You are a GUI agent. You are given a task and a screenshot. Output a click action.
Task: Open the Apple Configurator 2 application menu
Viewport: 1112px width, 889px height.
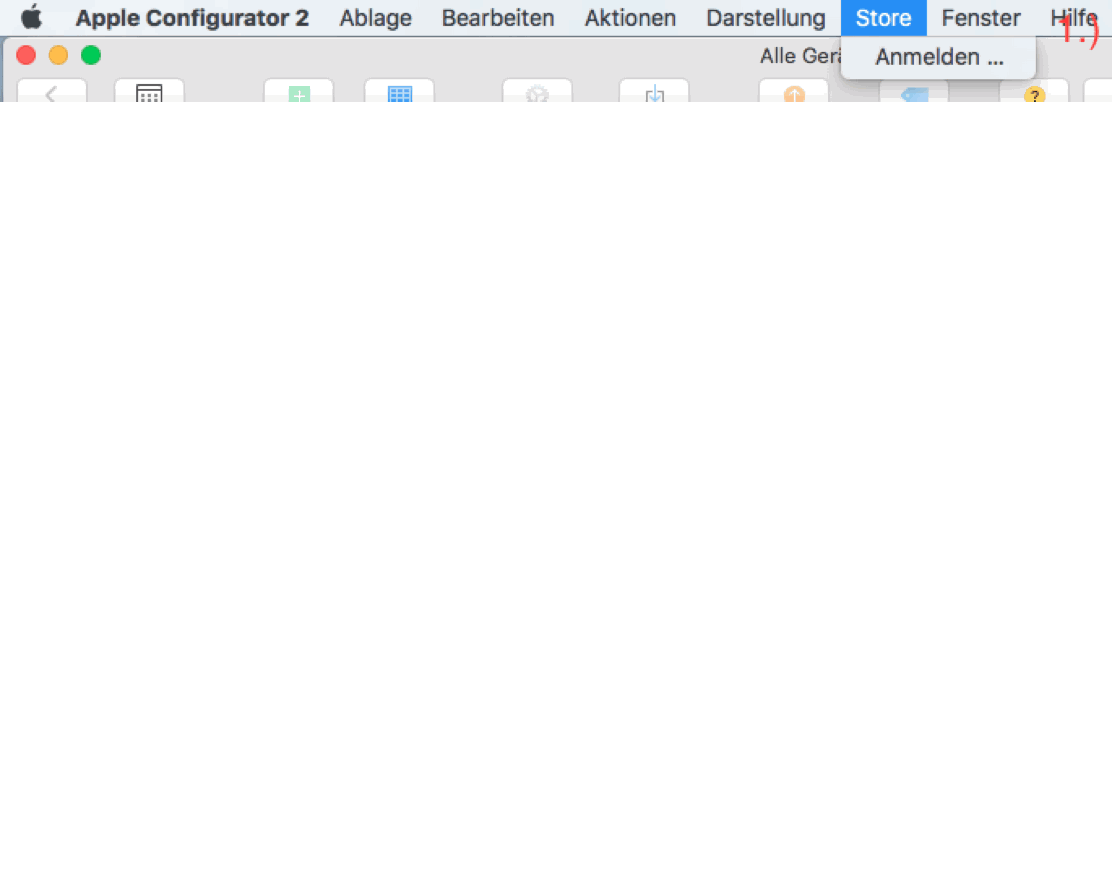click(x=192, y=18)
